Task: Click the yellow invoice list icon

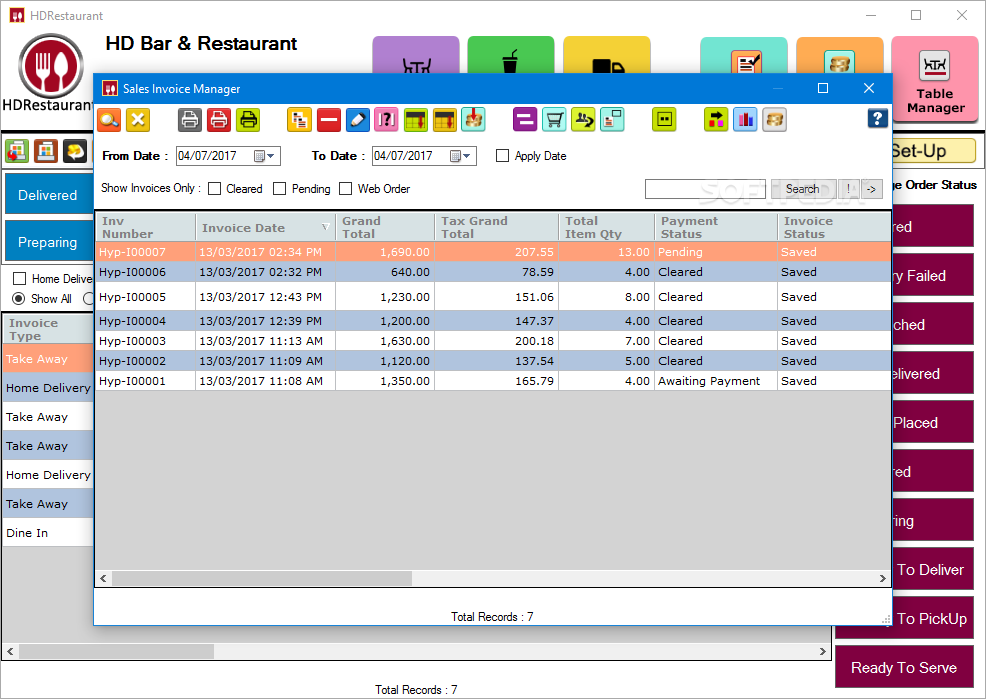Action: (x=299, y=119)
